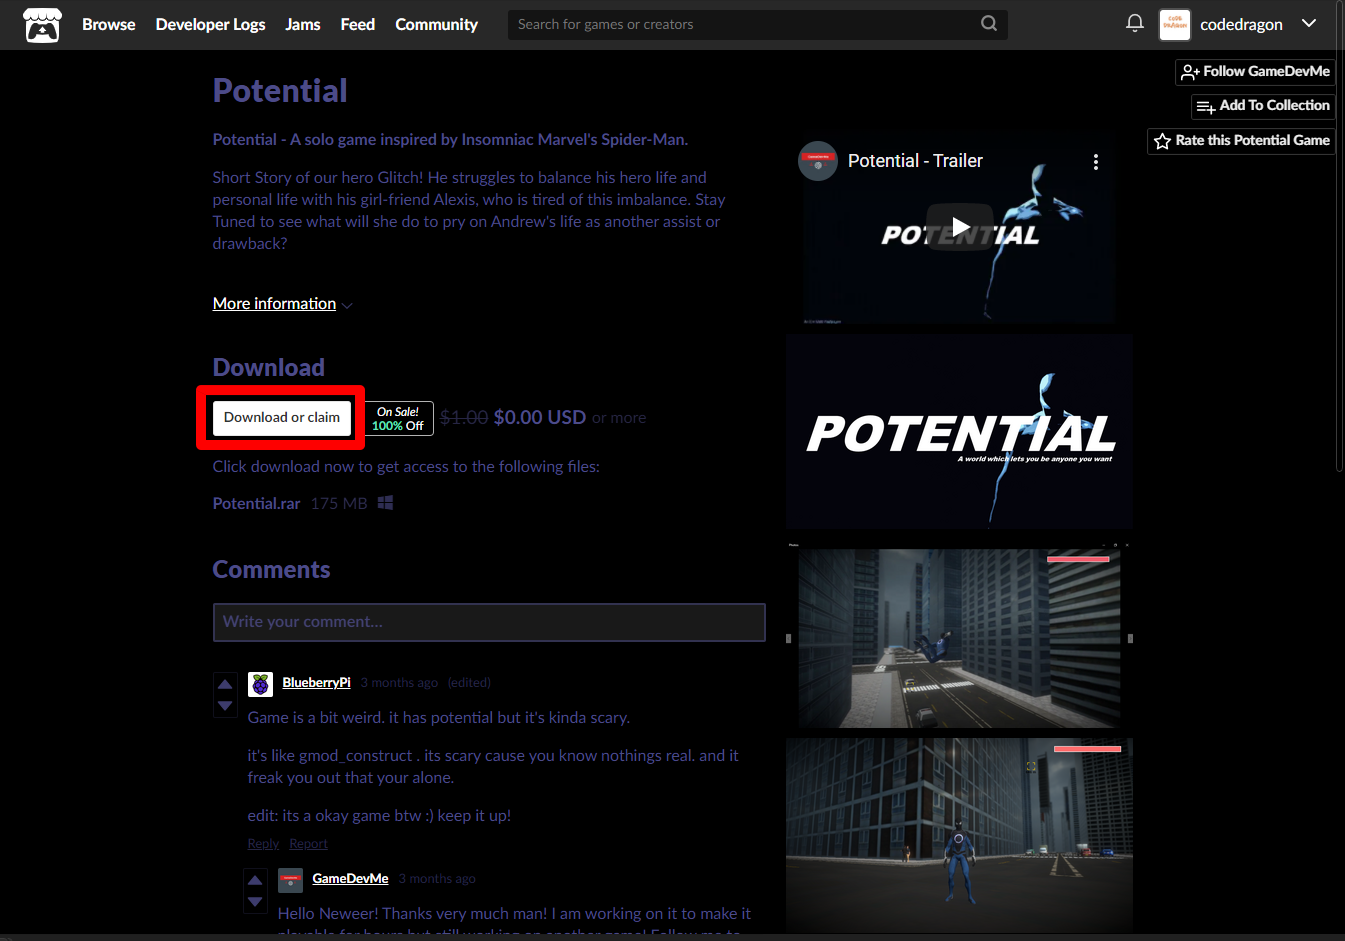Open BlueberryPi profile link
This screenshot has width=1345, height=941.
click(316, 683)
